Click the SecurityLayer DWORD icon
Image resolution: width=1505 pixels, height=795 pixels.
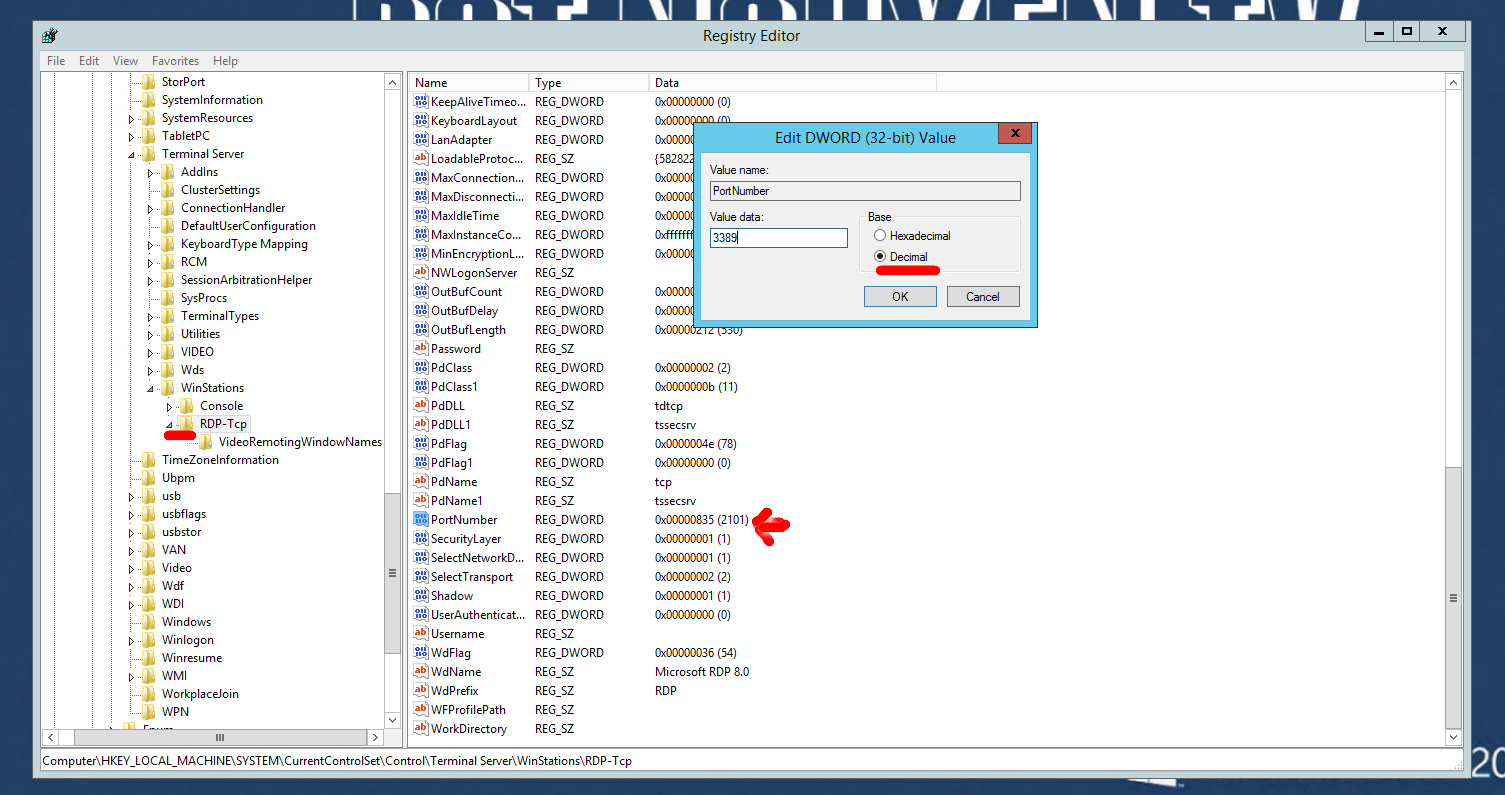click(x=421, y=539)
